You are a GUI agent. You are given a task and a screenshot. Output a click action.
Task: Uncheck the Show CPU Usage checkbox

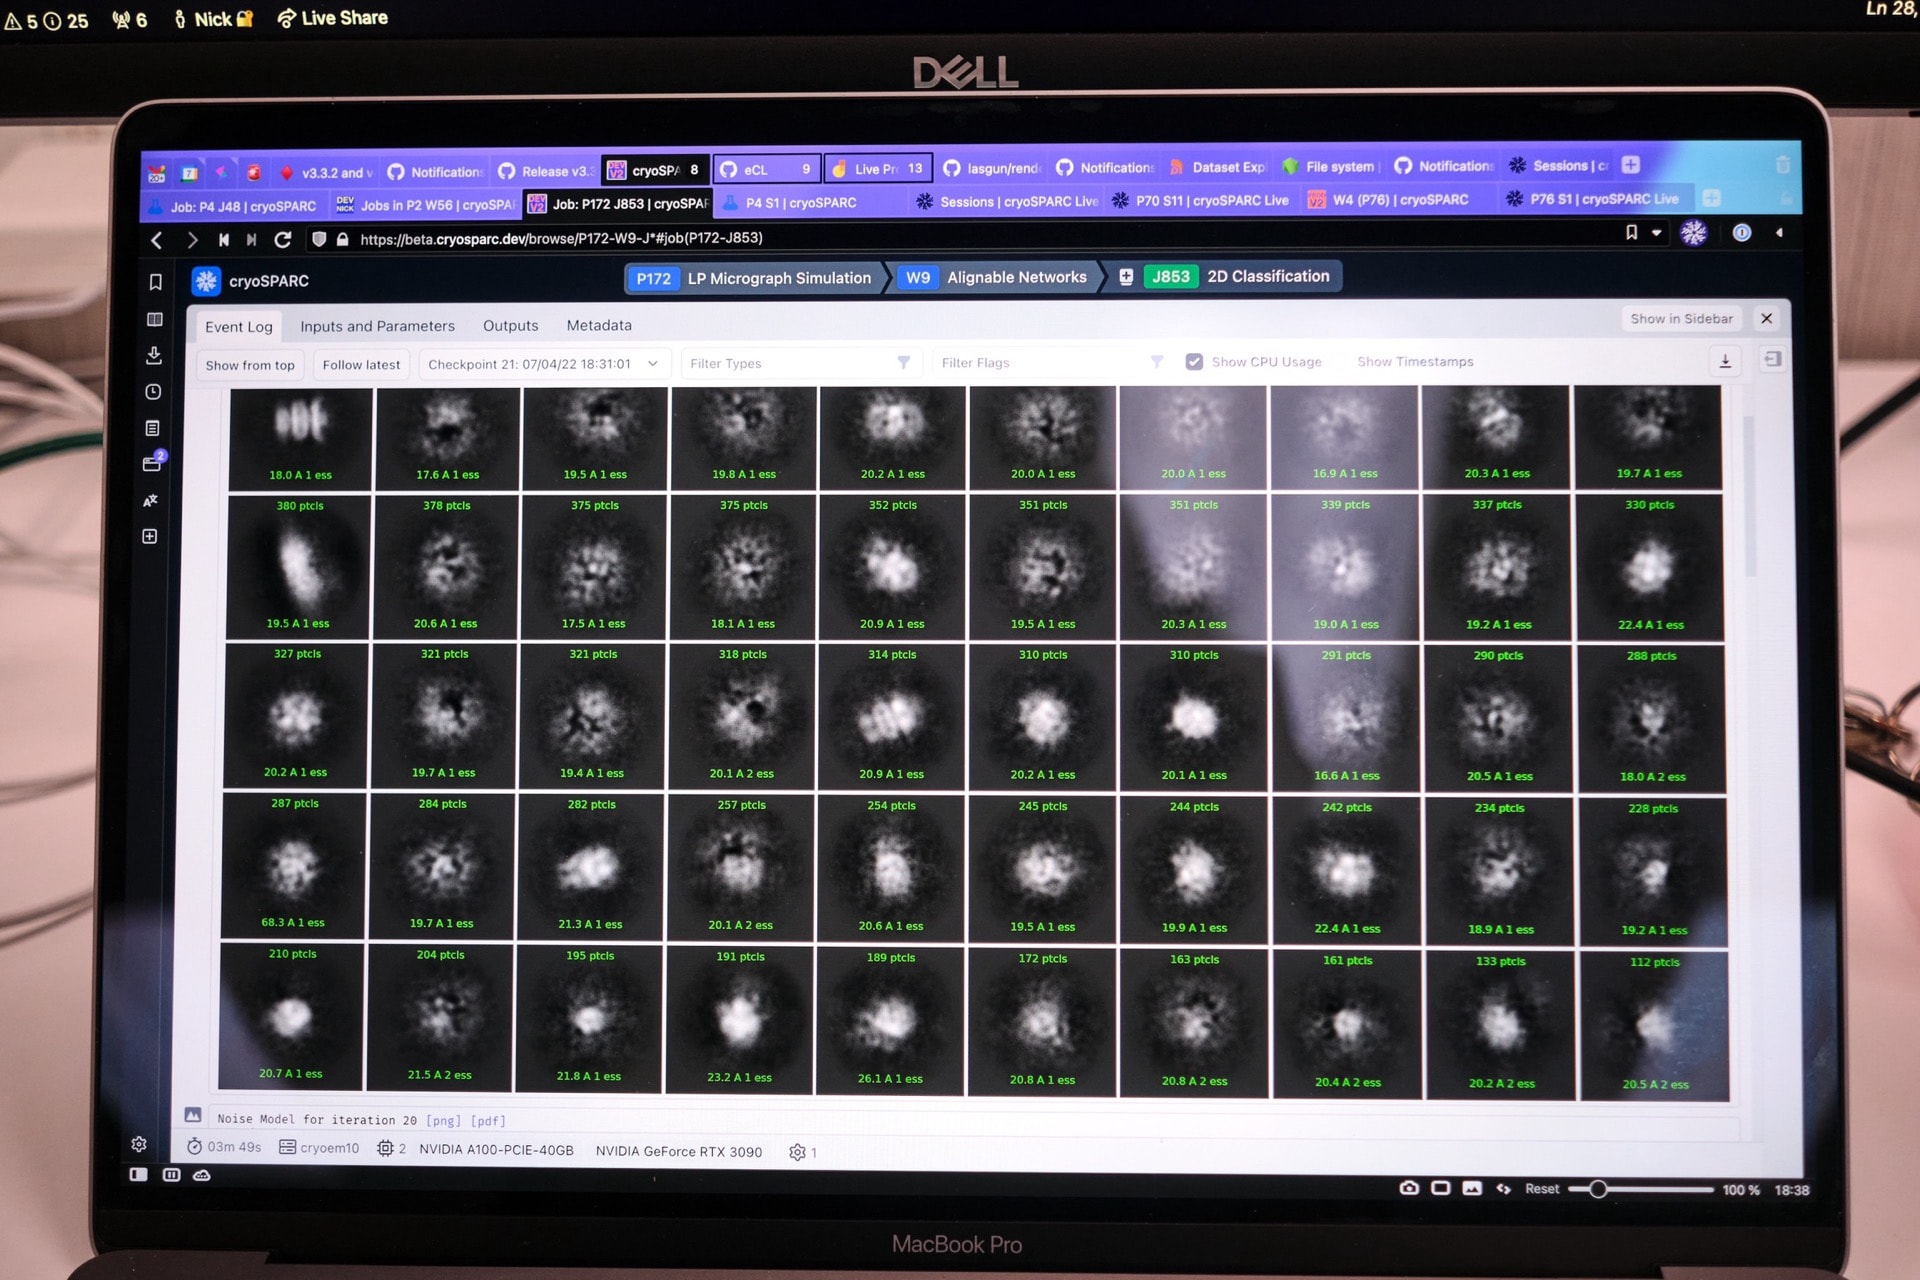[x=1194, y=362]
